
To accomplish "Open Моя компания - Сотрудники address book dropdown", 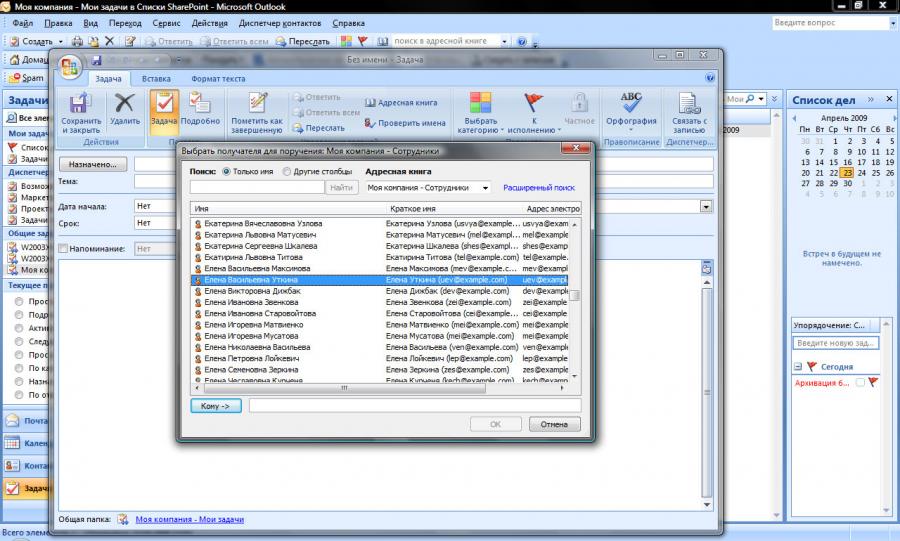I will pyautogui.click(x=486, y=188).
